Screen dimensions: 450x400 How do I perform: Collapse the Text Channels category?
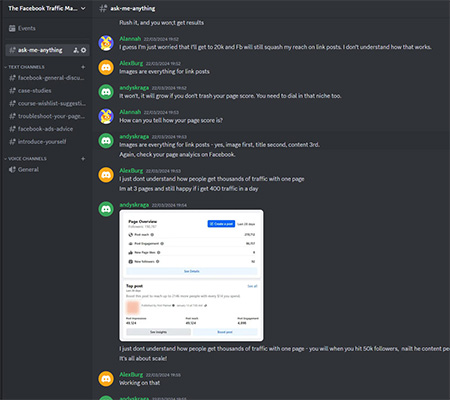pos(24,67)
